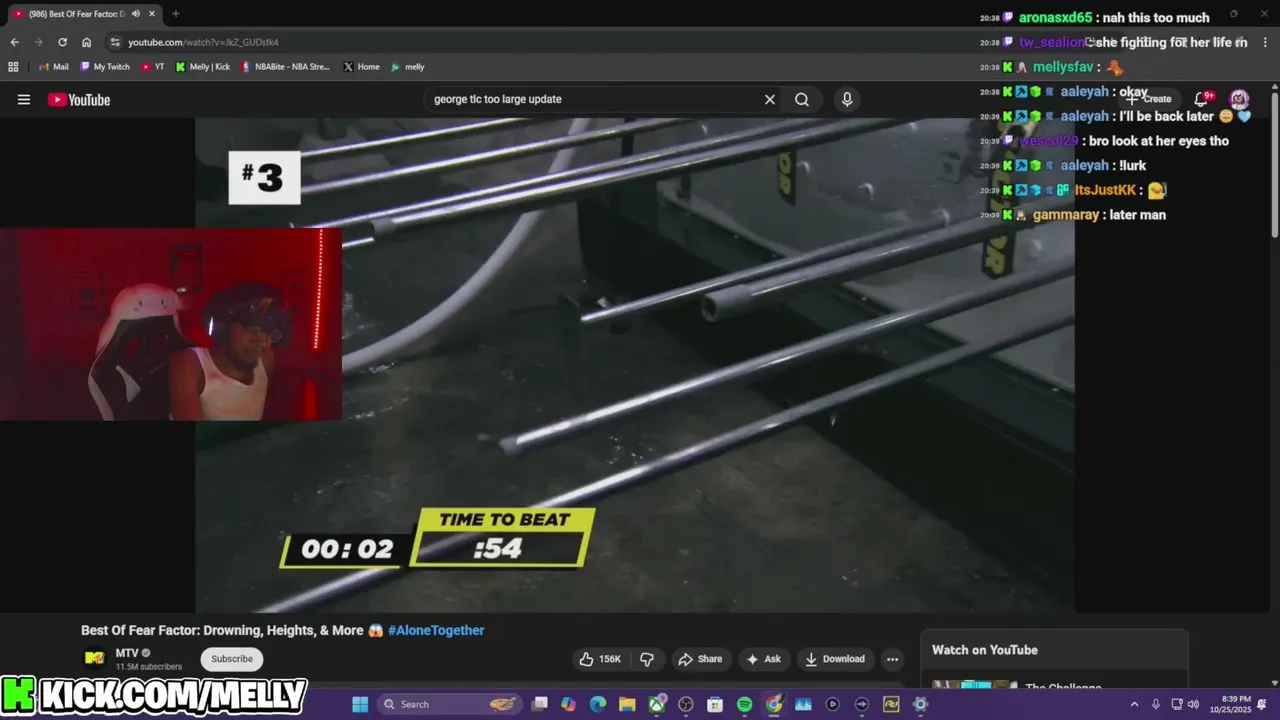The width and height of the screenshot is (1280, 720).
Task: Open the MTV channel name link
Action: 127,653
